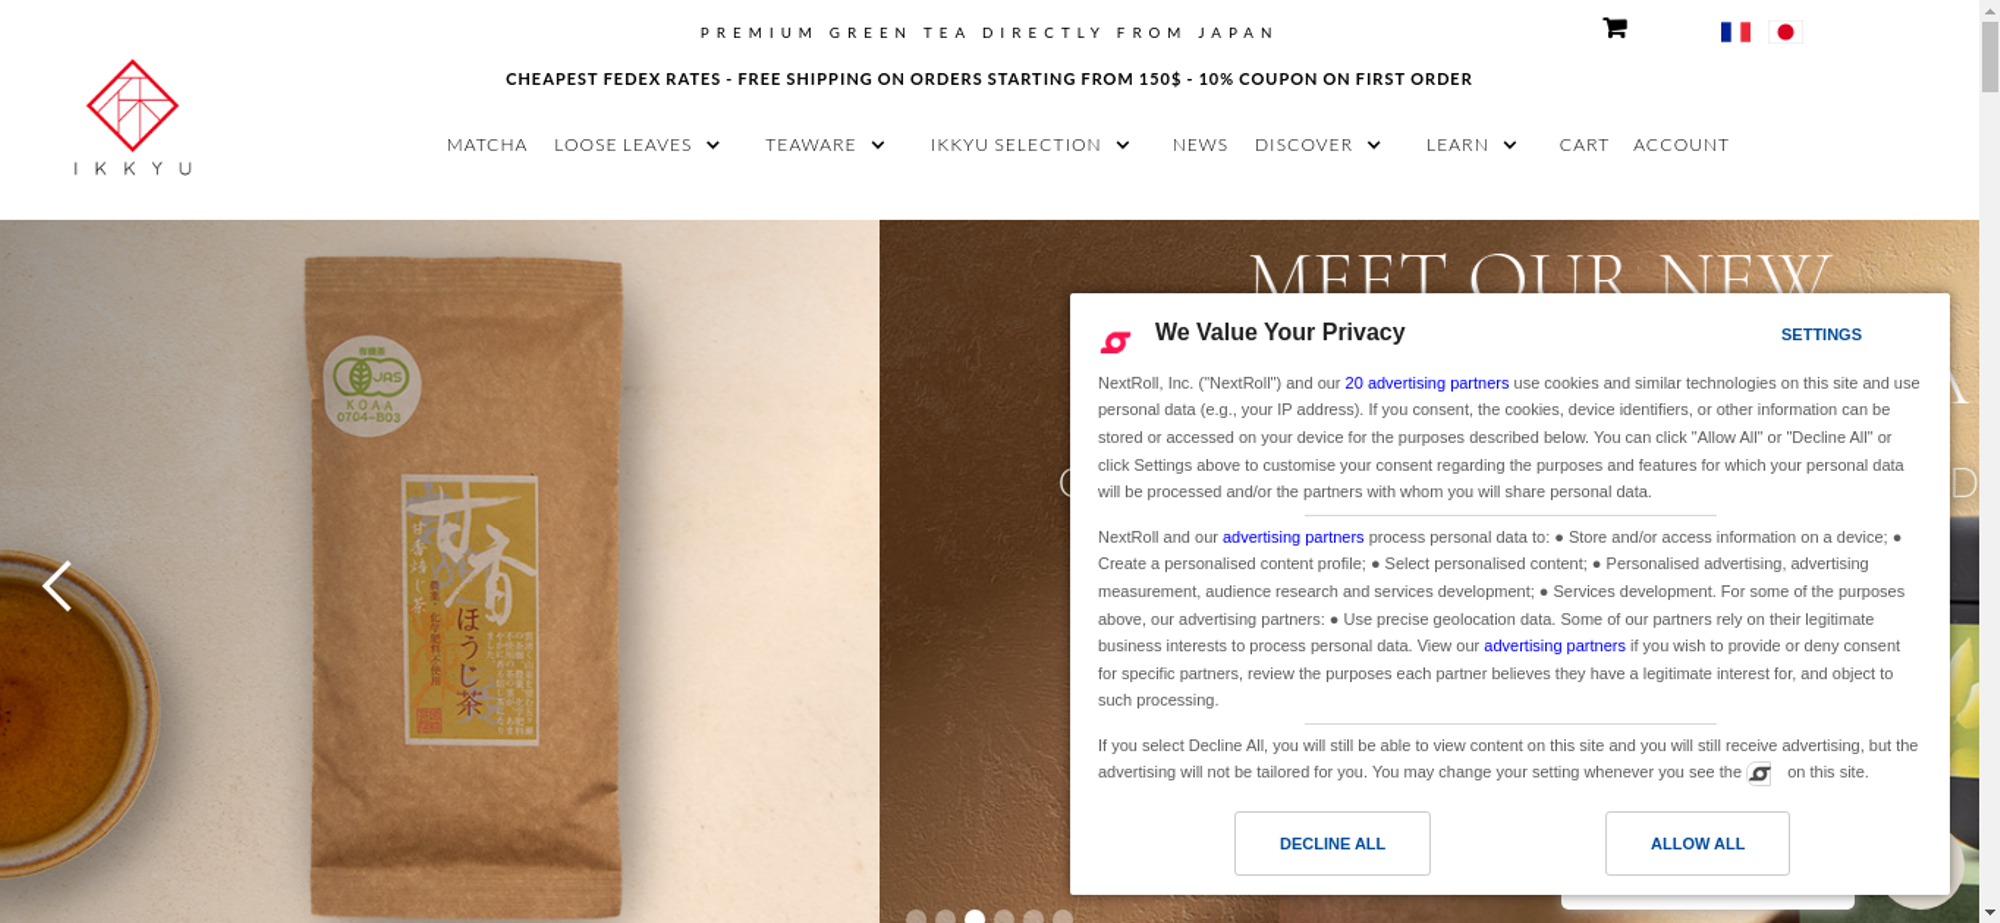Switch to Japanese language flag
2000x923 pixels.
click(x=1785, y=32)
